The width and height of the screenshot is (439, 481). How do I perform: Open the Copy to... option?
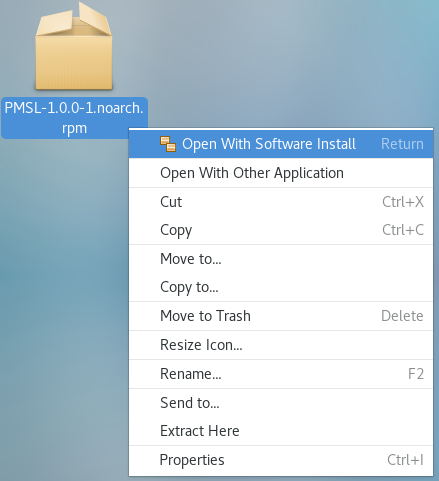point(281,287)
